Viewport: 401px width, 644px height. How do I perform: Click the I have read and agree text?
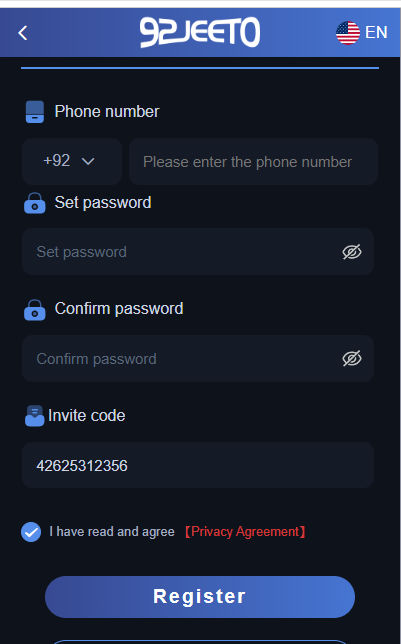(x=112, y=532)
